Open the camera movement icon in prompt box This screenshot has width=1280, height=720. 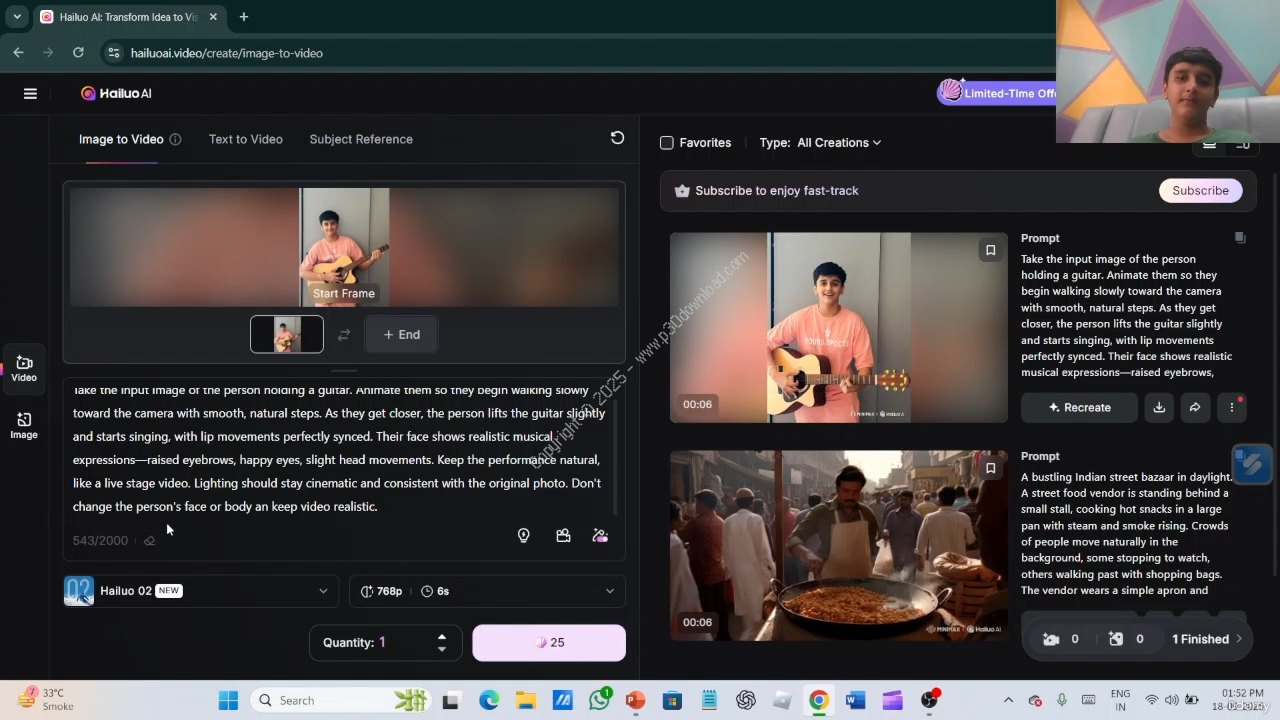point(563,536)
